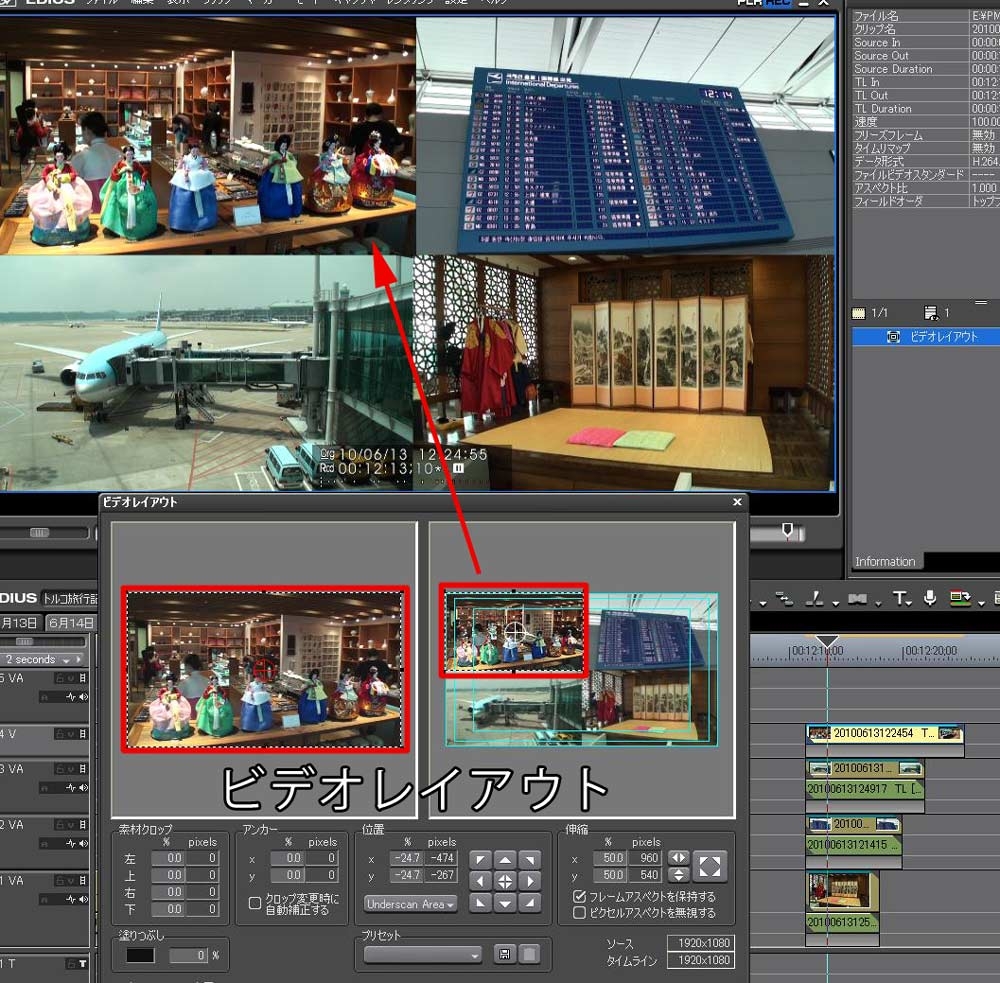Disable フレームアスペクトを保持する checkbox
This screenshot has width=1000, height=983.
tap(579, 897)
